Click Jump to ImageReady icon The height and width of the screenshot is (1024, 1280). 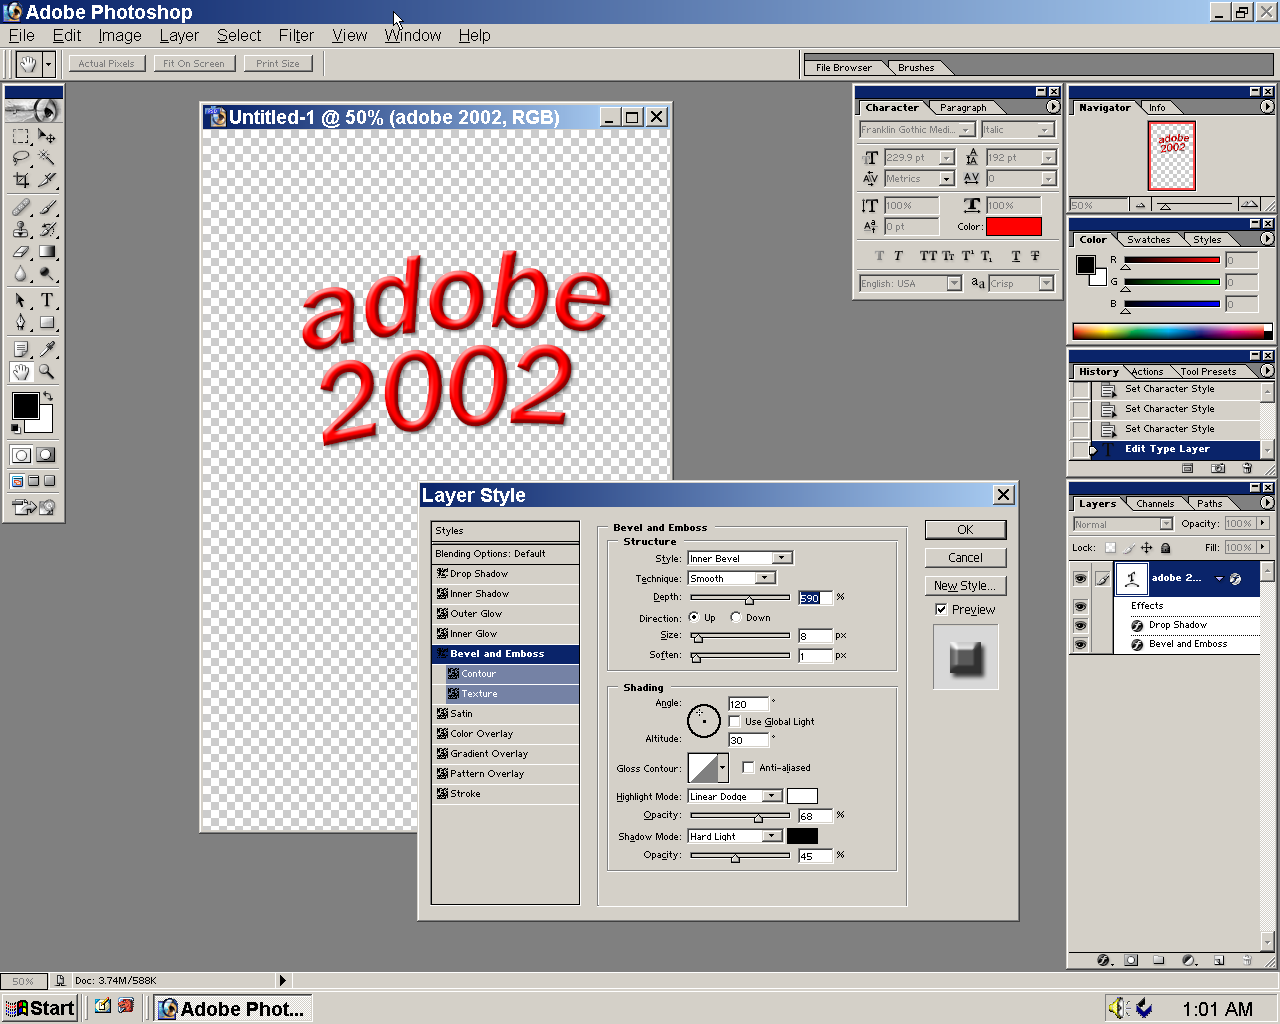tap(33, 507)
